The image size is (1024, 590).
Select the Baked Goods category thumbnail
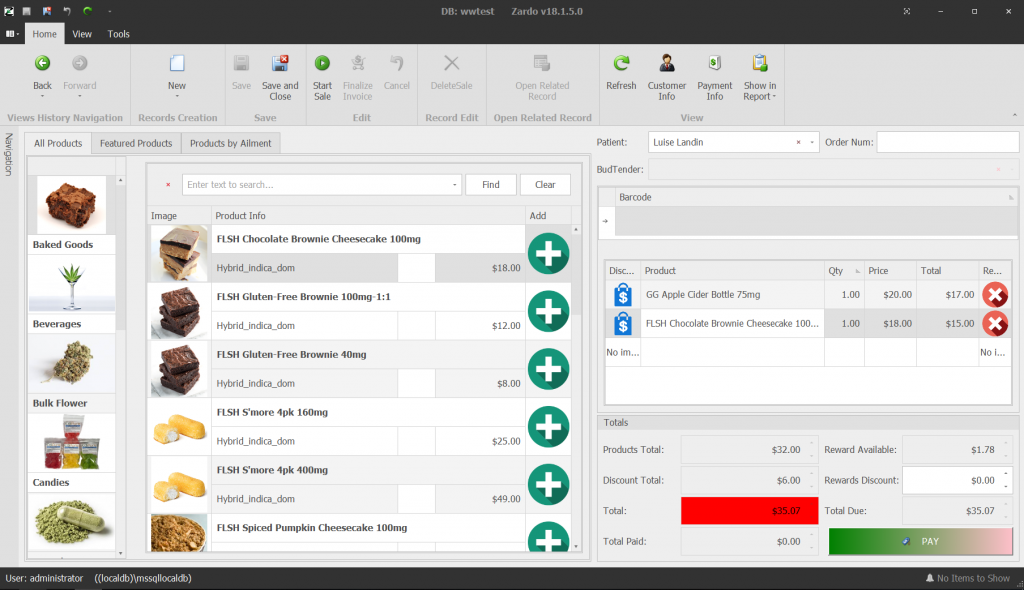pos(72,205)
